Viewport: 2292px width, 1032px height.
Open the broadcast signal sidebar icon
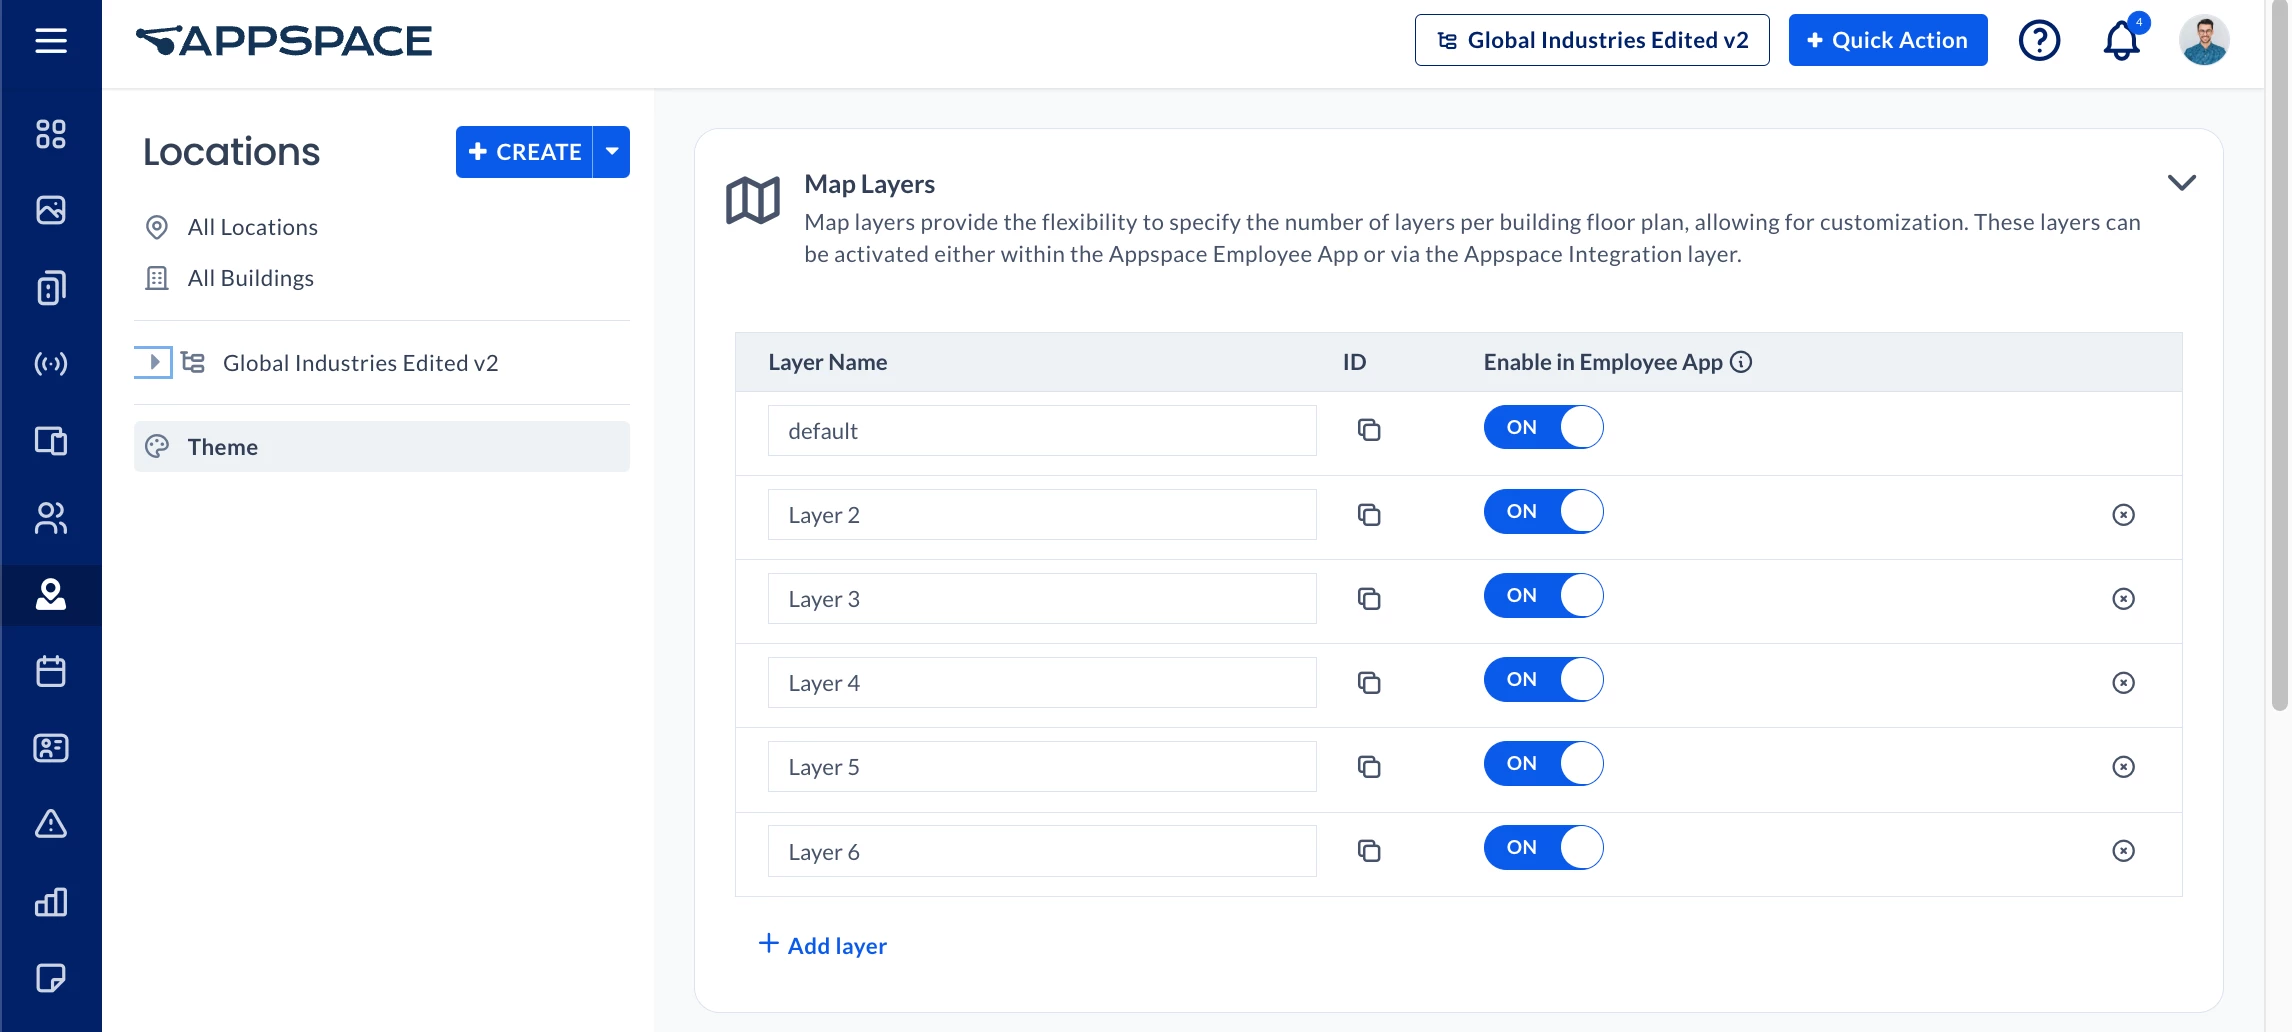point(51,363)
